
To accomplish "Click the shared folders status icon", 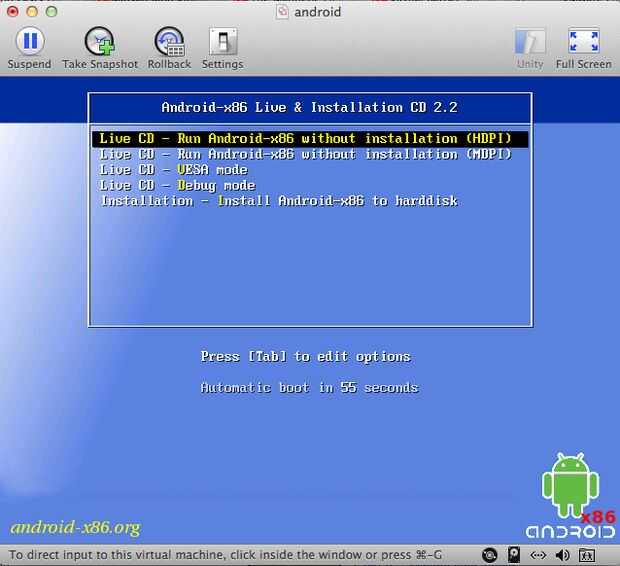I will coord(587,555).
